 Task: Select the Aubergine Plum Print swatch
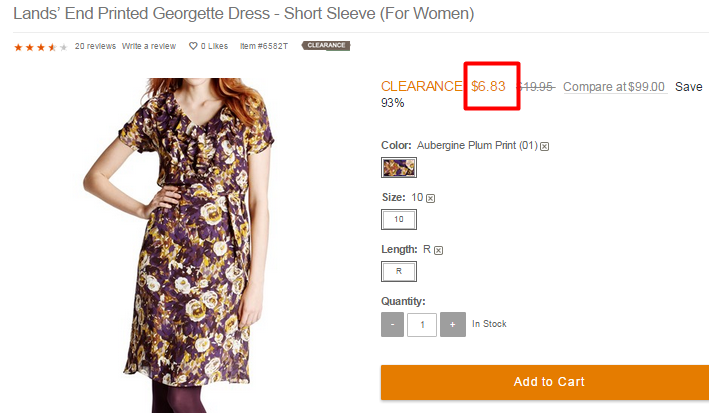tap(399, 168)
